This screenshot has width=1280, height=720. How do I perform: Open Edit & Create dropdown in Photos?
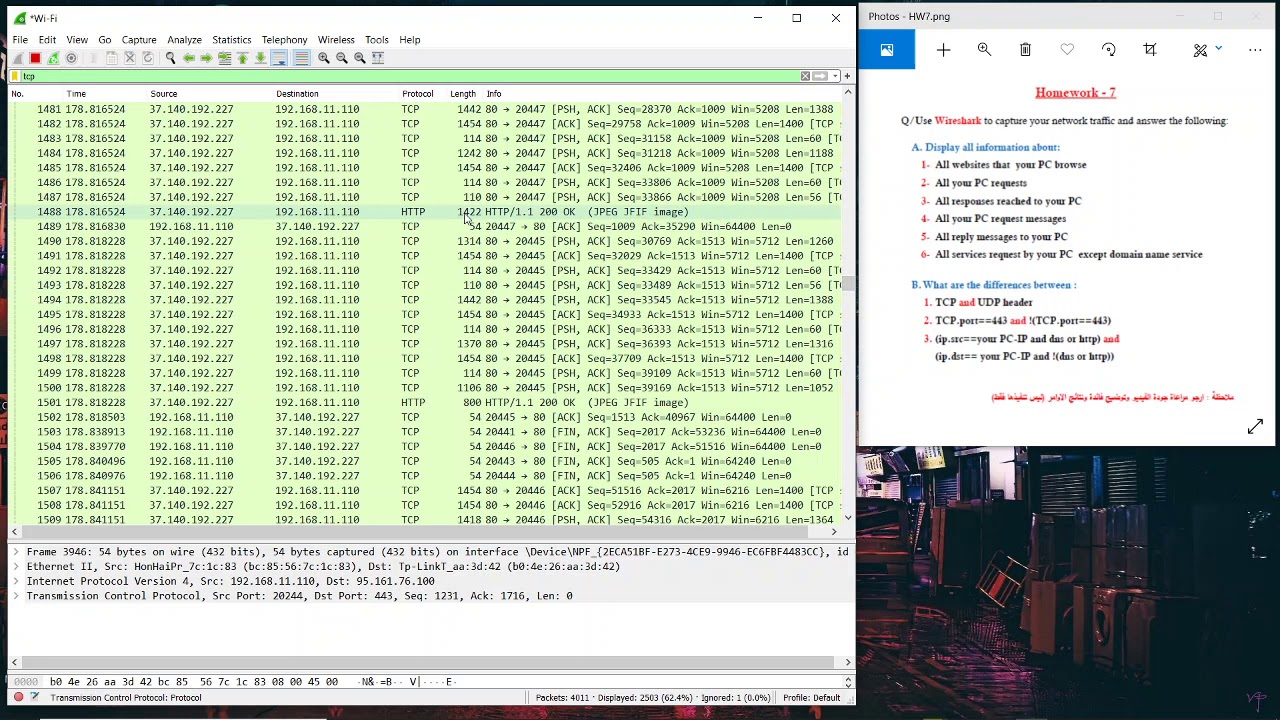[x=1208, y=50]
